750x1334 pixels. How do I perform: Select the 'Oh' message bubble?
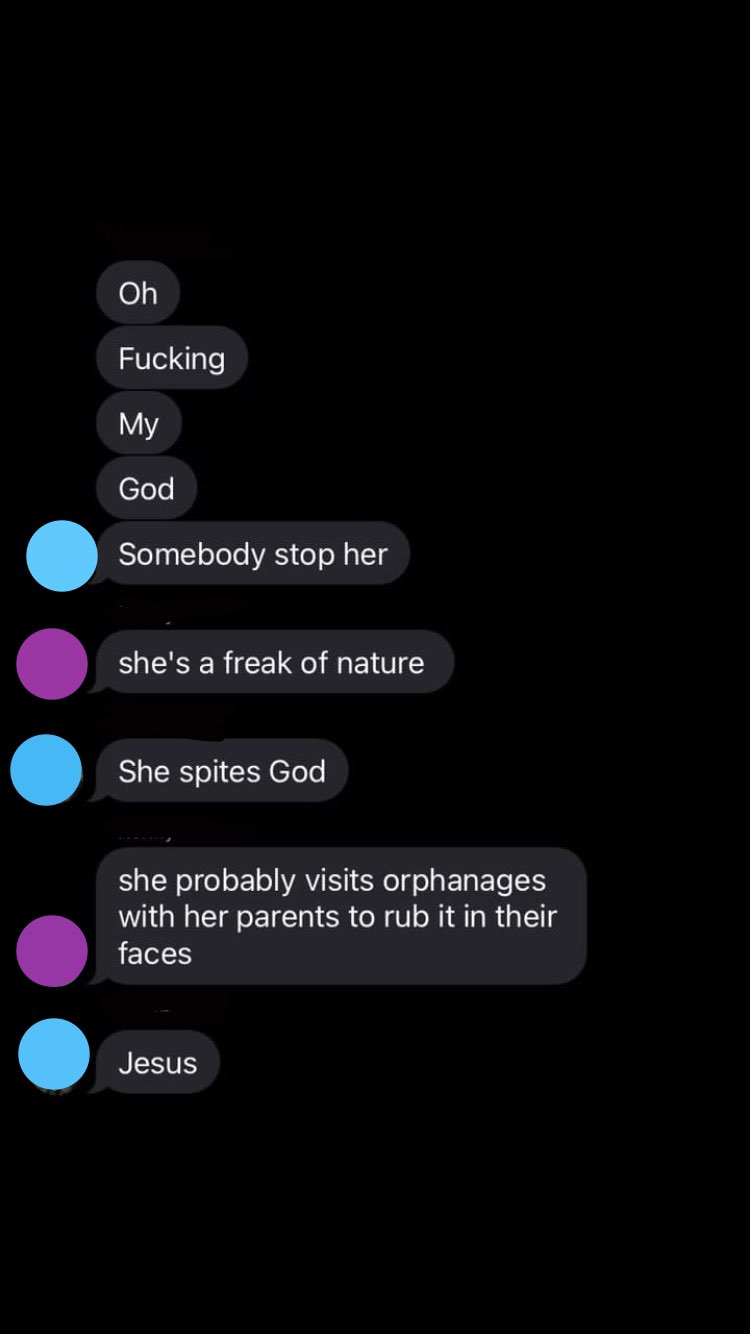tap(138, 293)
